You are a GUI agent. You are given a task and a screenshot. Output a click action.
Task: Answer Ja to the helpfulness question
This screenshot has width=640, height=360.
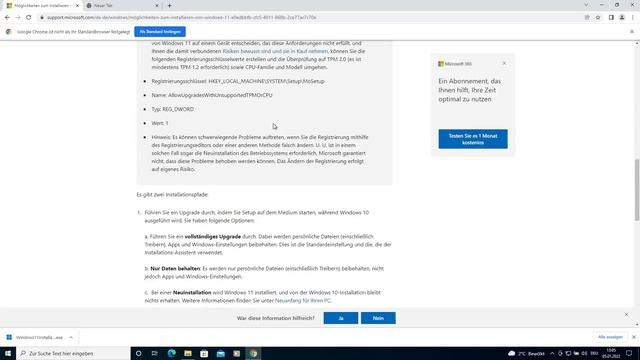coord(341,318)
